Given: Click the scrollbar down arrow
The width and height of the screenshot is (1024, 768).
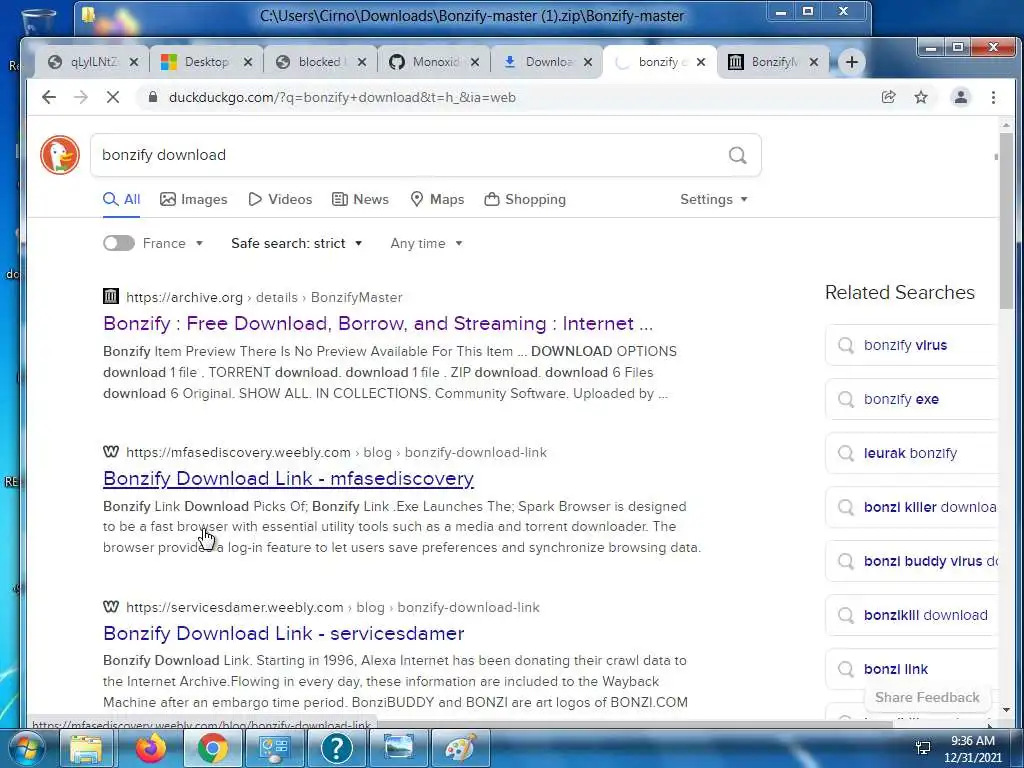Looking at the screenshot, I should coord(1006,710).
